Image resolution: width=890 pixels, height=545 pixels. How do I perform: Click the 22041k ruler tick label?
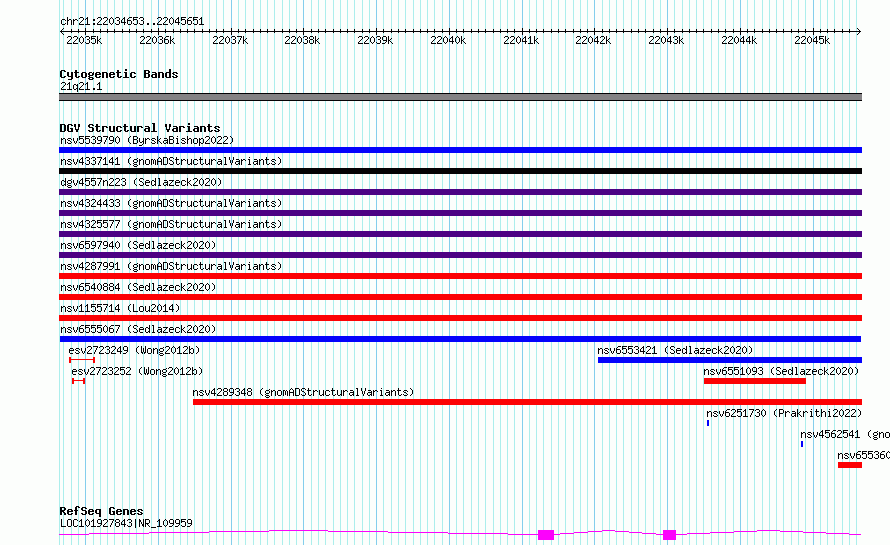[521, 40]
